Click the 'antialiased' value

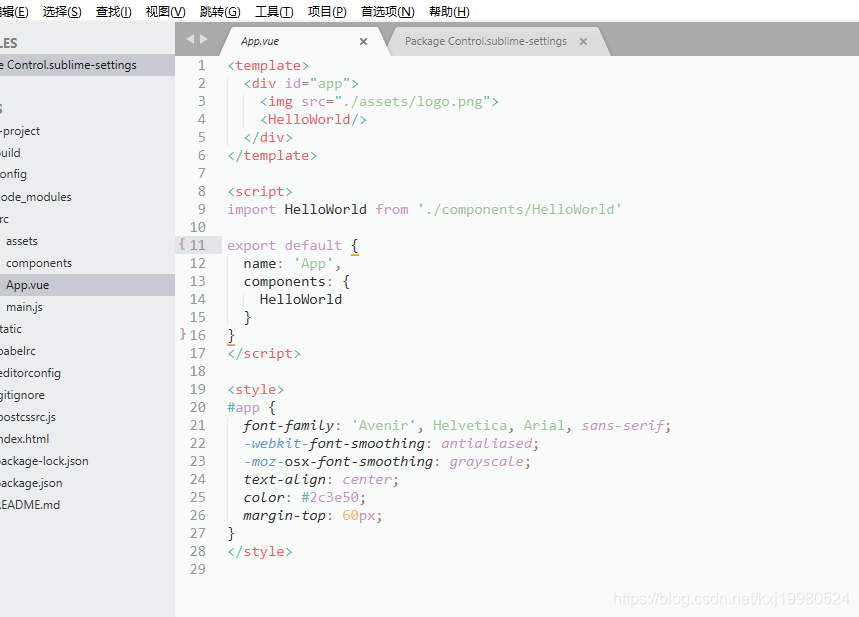(x=486, y=443)
